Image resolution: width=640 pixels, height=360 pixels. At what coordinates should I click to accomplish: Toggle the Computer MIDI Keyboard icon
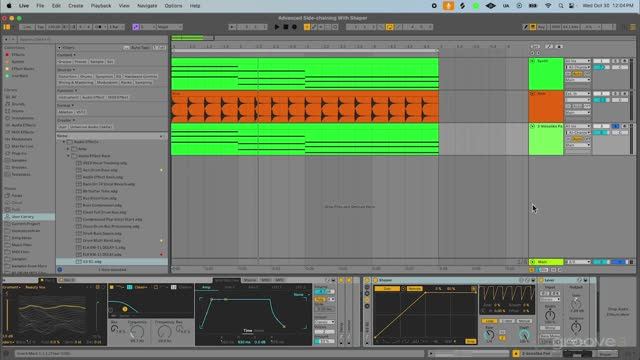pos(533,27)
